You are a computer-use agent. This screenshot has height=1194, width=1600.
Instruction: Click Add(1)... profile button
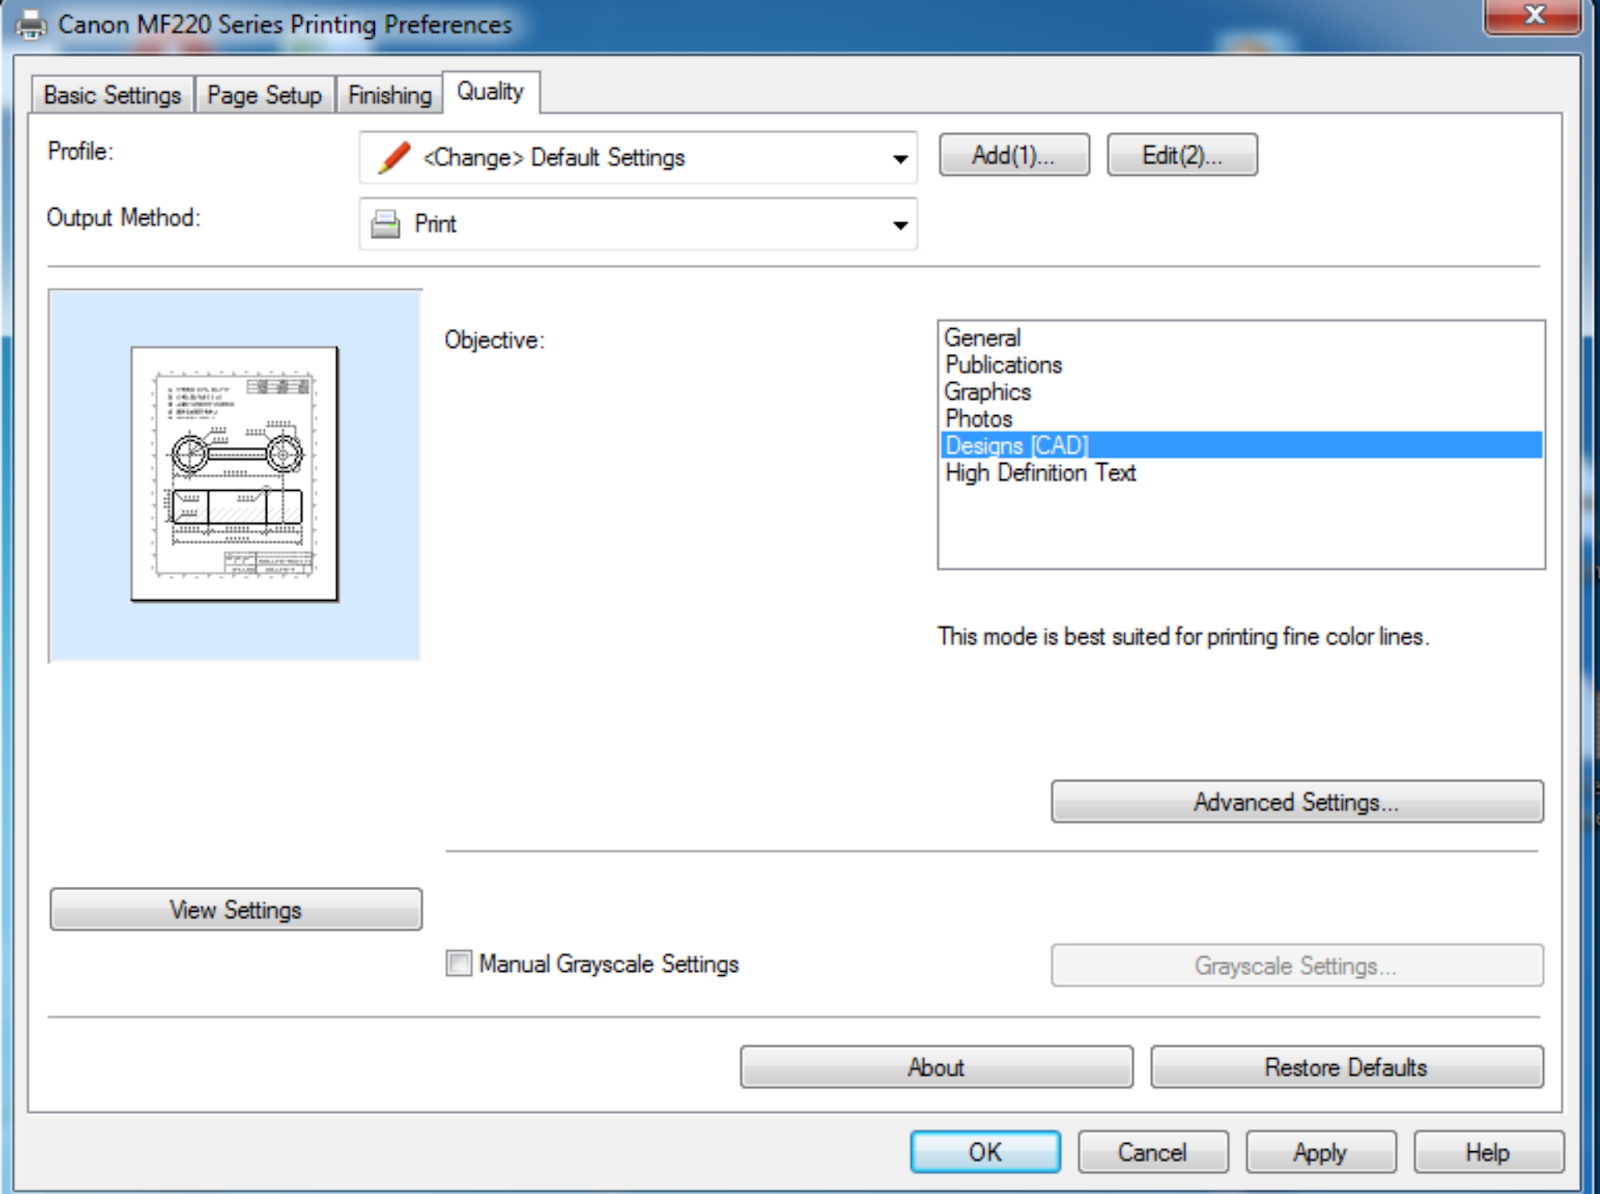(x=1014, y=155)
